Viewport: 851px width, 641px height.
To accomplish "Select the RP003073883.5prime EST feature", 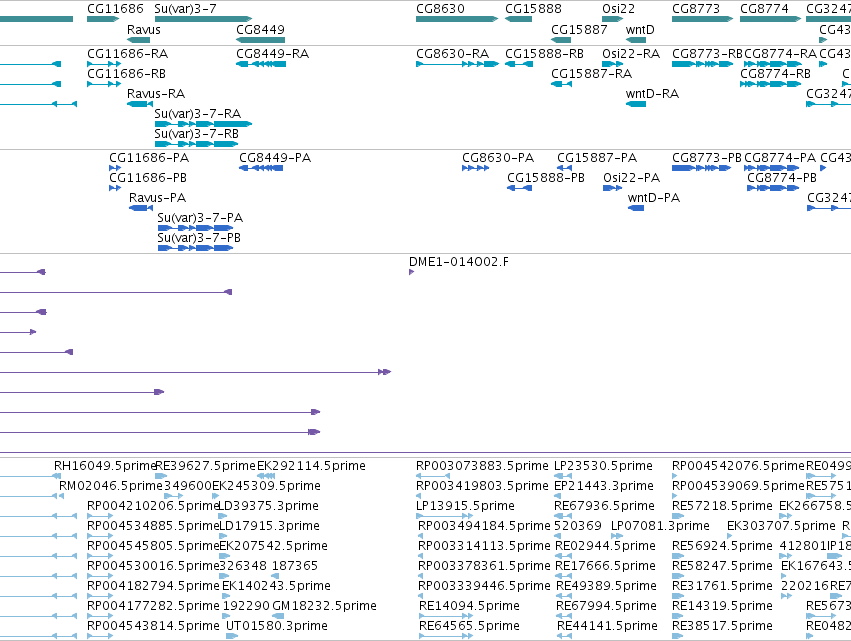I will tap(433, 476).
